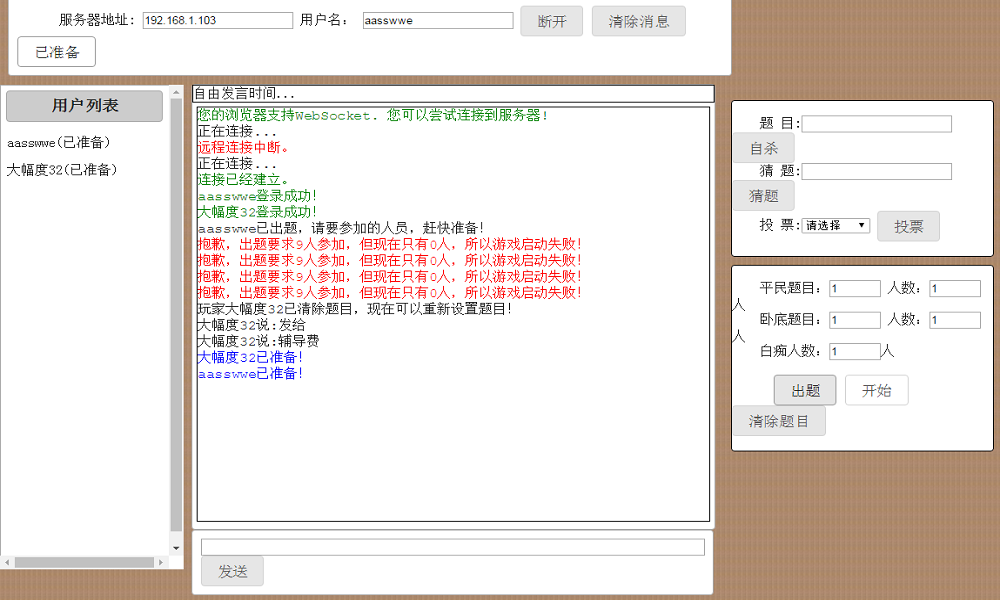Click the 用户列表 header button
The image size is (1000, 600).
[85, 106]
